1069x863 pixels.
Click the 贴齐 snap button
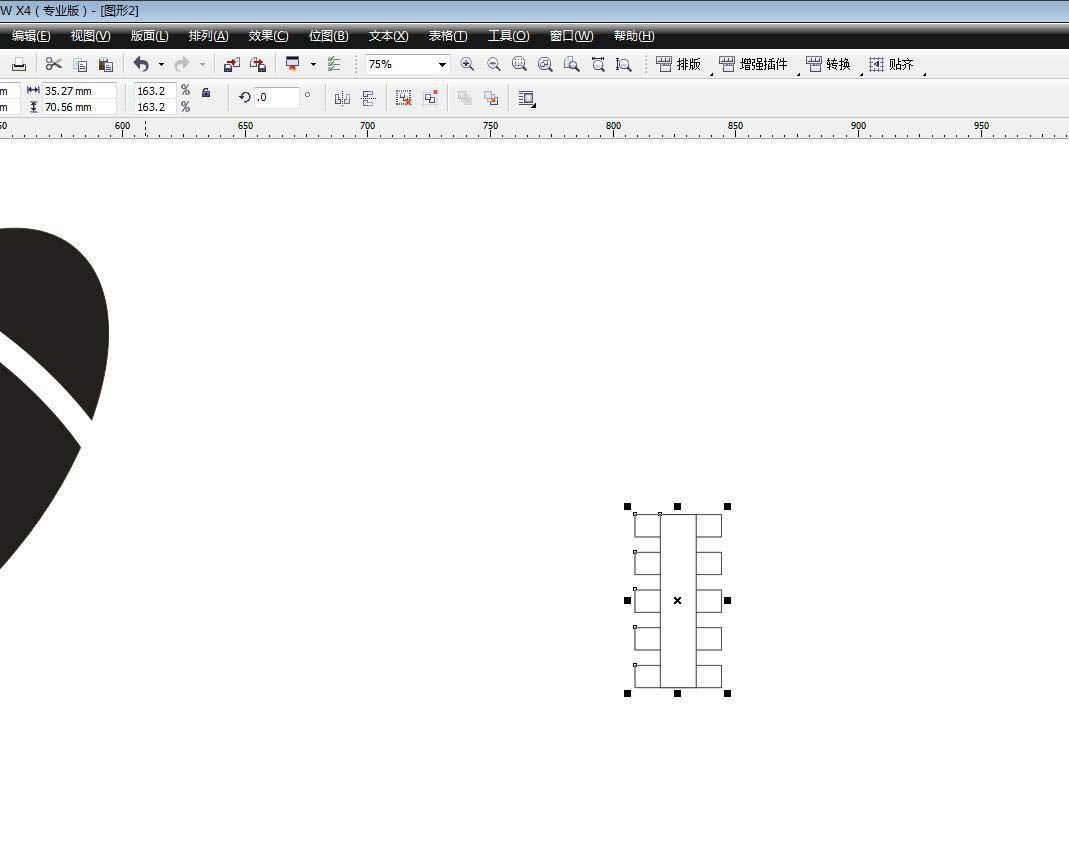[891, 64]
